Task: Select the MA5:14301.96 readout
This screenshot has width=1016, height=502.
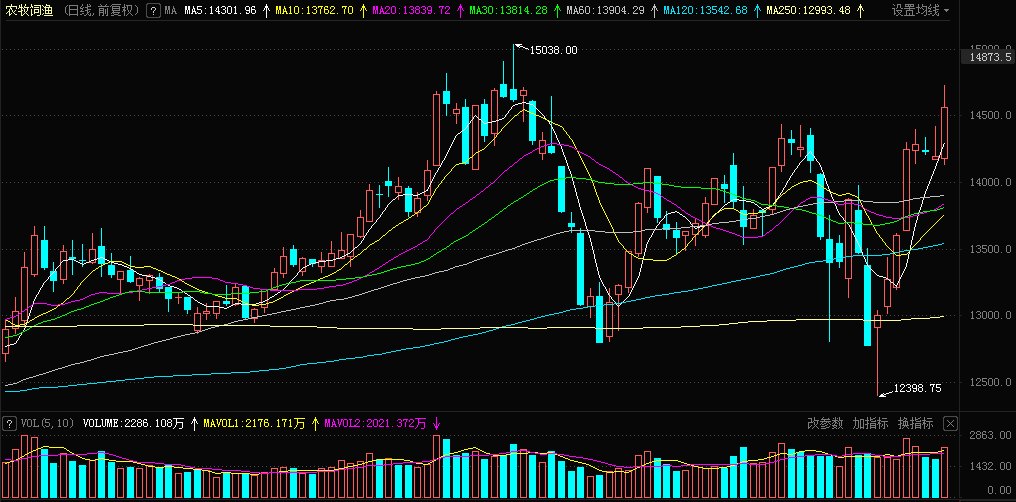Action: coord(220,10)
